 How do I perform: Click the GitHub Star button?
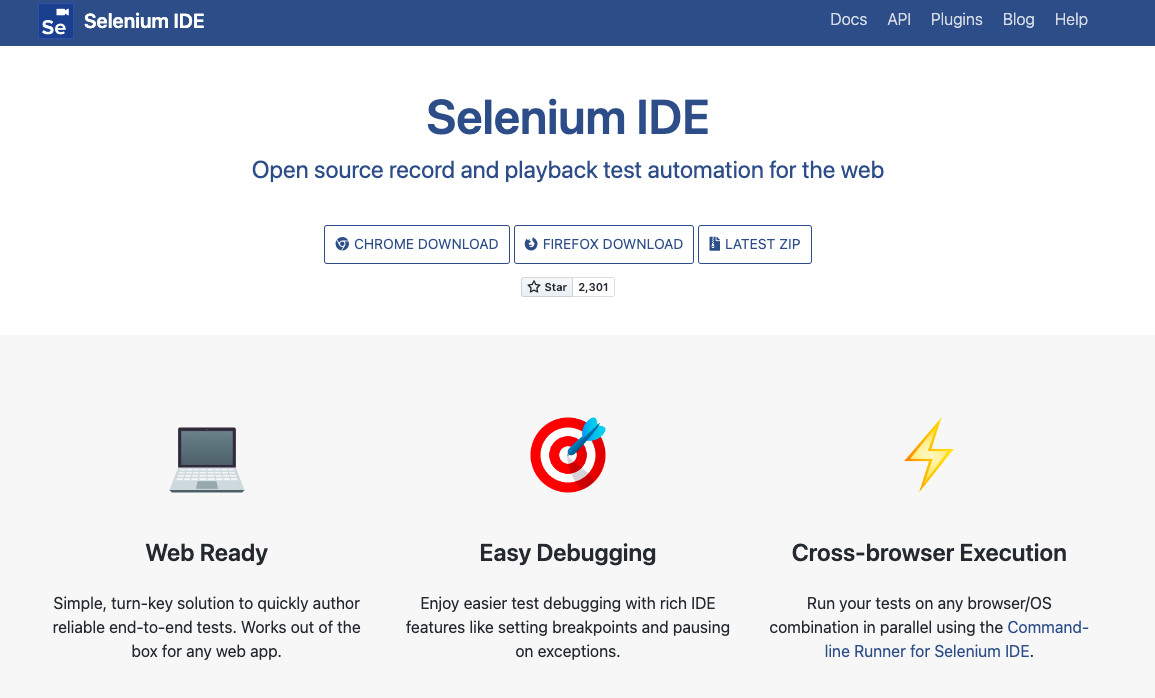pos(547,287)
